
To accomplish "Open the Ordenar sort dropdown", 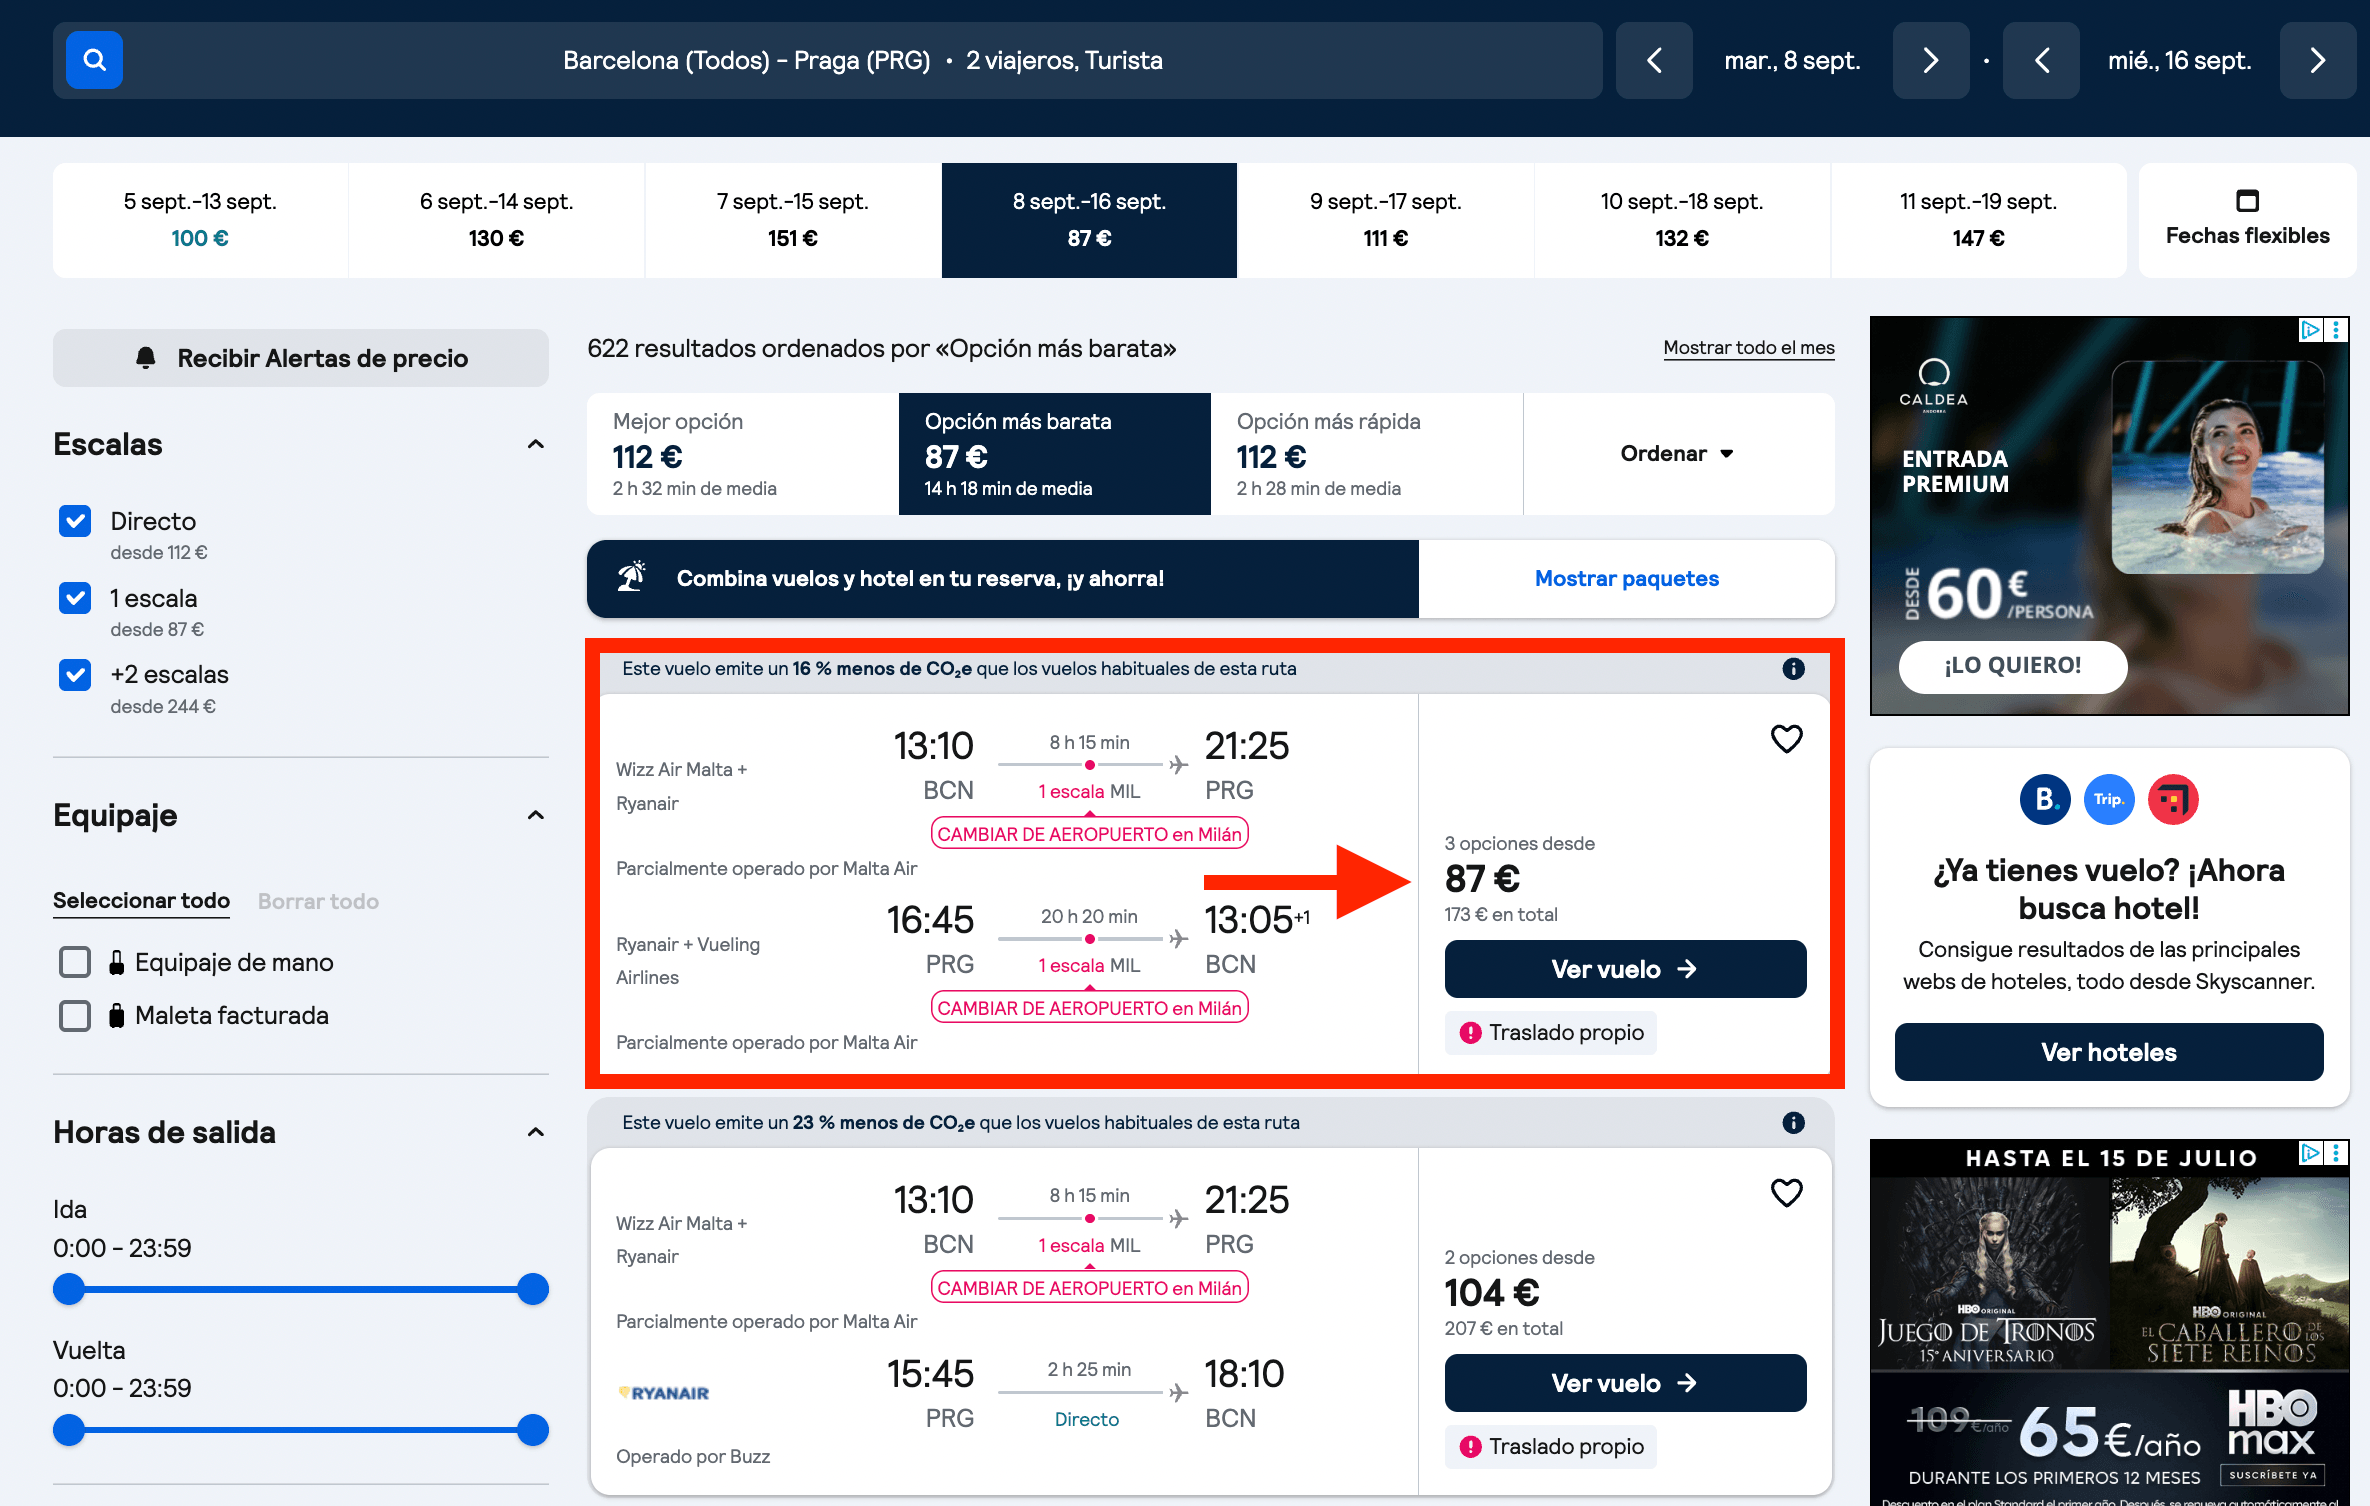I will point(1678,454).
